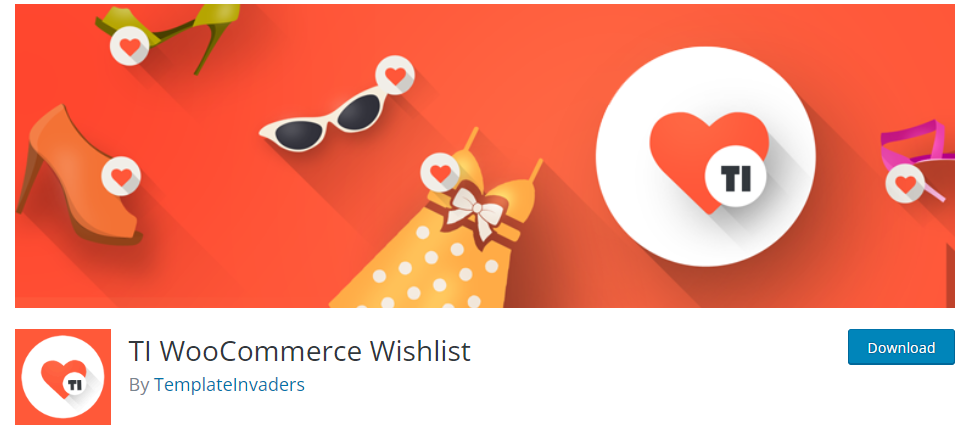Click the small TI badge on the large heart
973x437 pixels.
[x=735, y=177]
